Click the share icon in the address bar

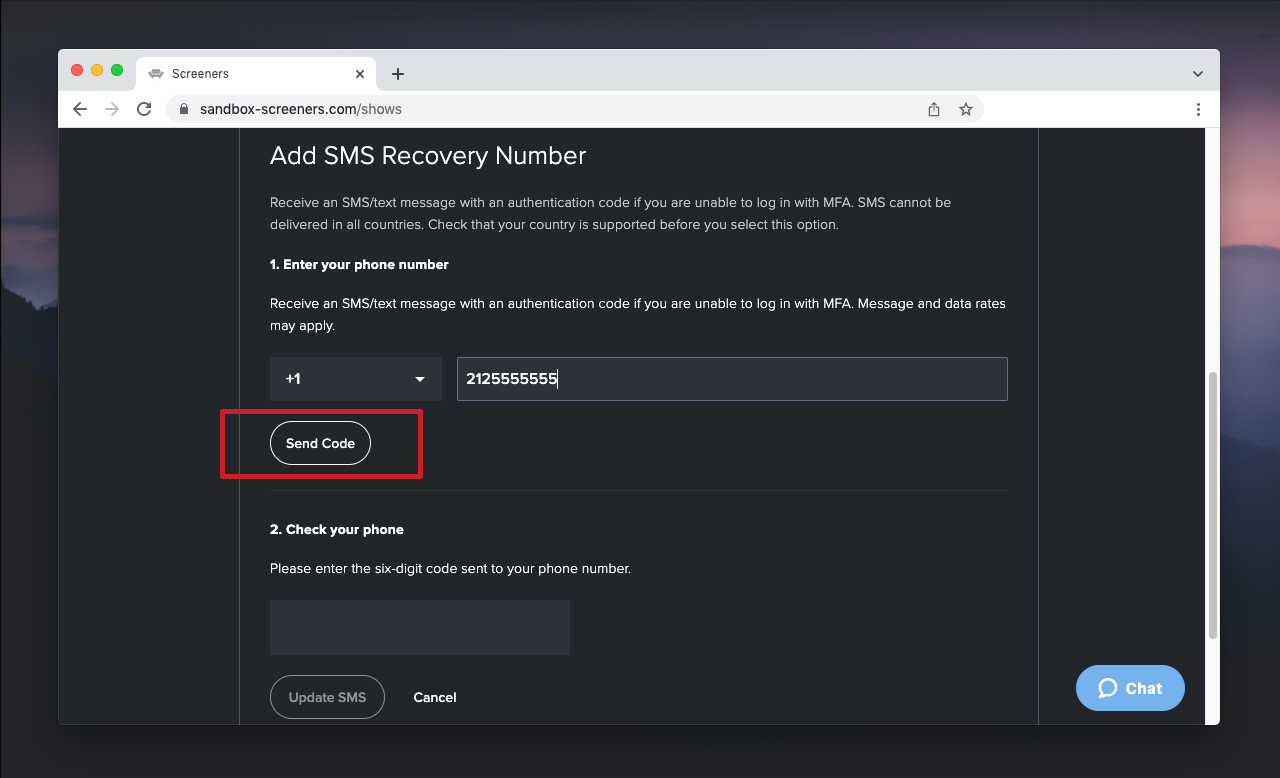point(933,109)
